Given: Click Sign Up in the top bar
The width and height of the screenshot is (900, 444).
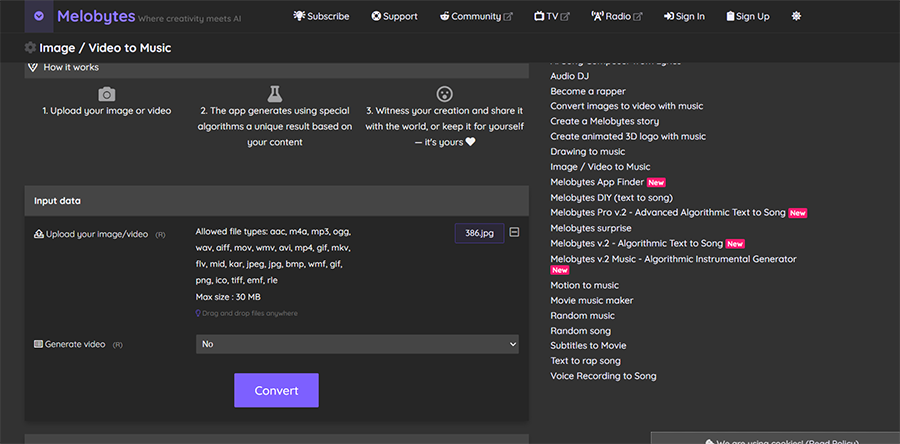Looking at the screenshot, I should [748, 16].
